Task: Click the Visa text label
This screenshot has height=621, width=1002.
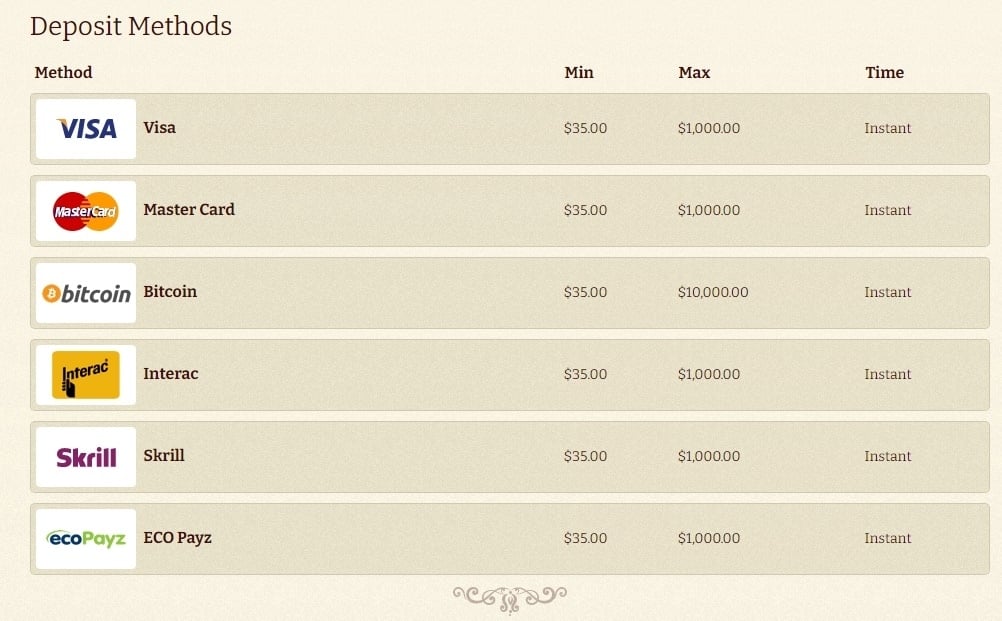Action: pyautogui.click(x=159, y=128)
